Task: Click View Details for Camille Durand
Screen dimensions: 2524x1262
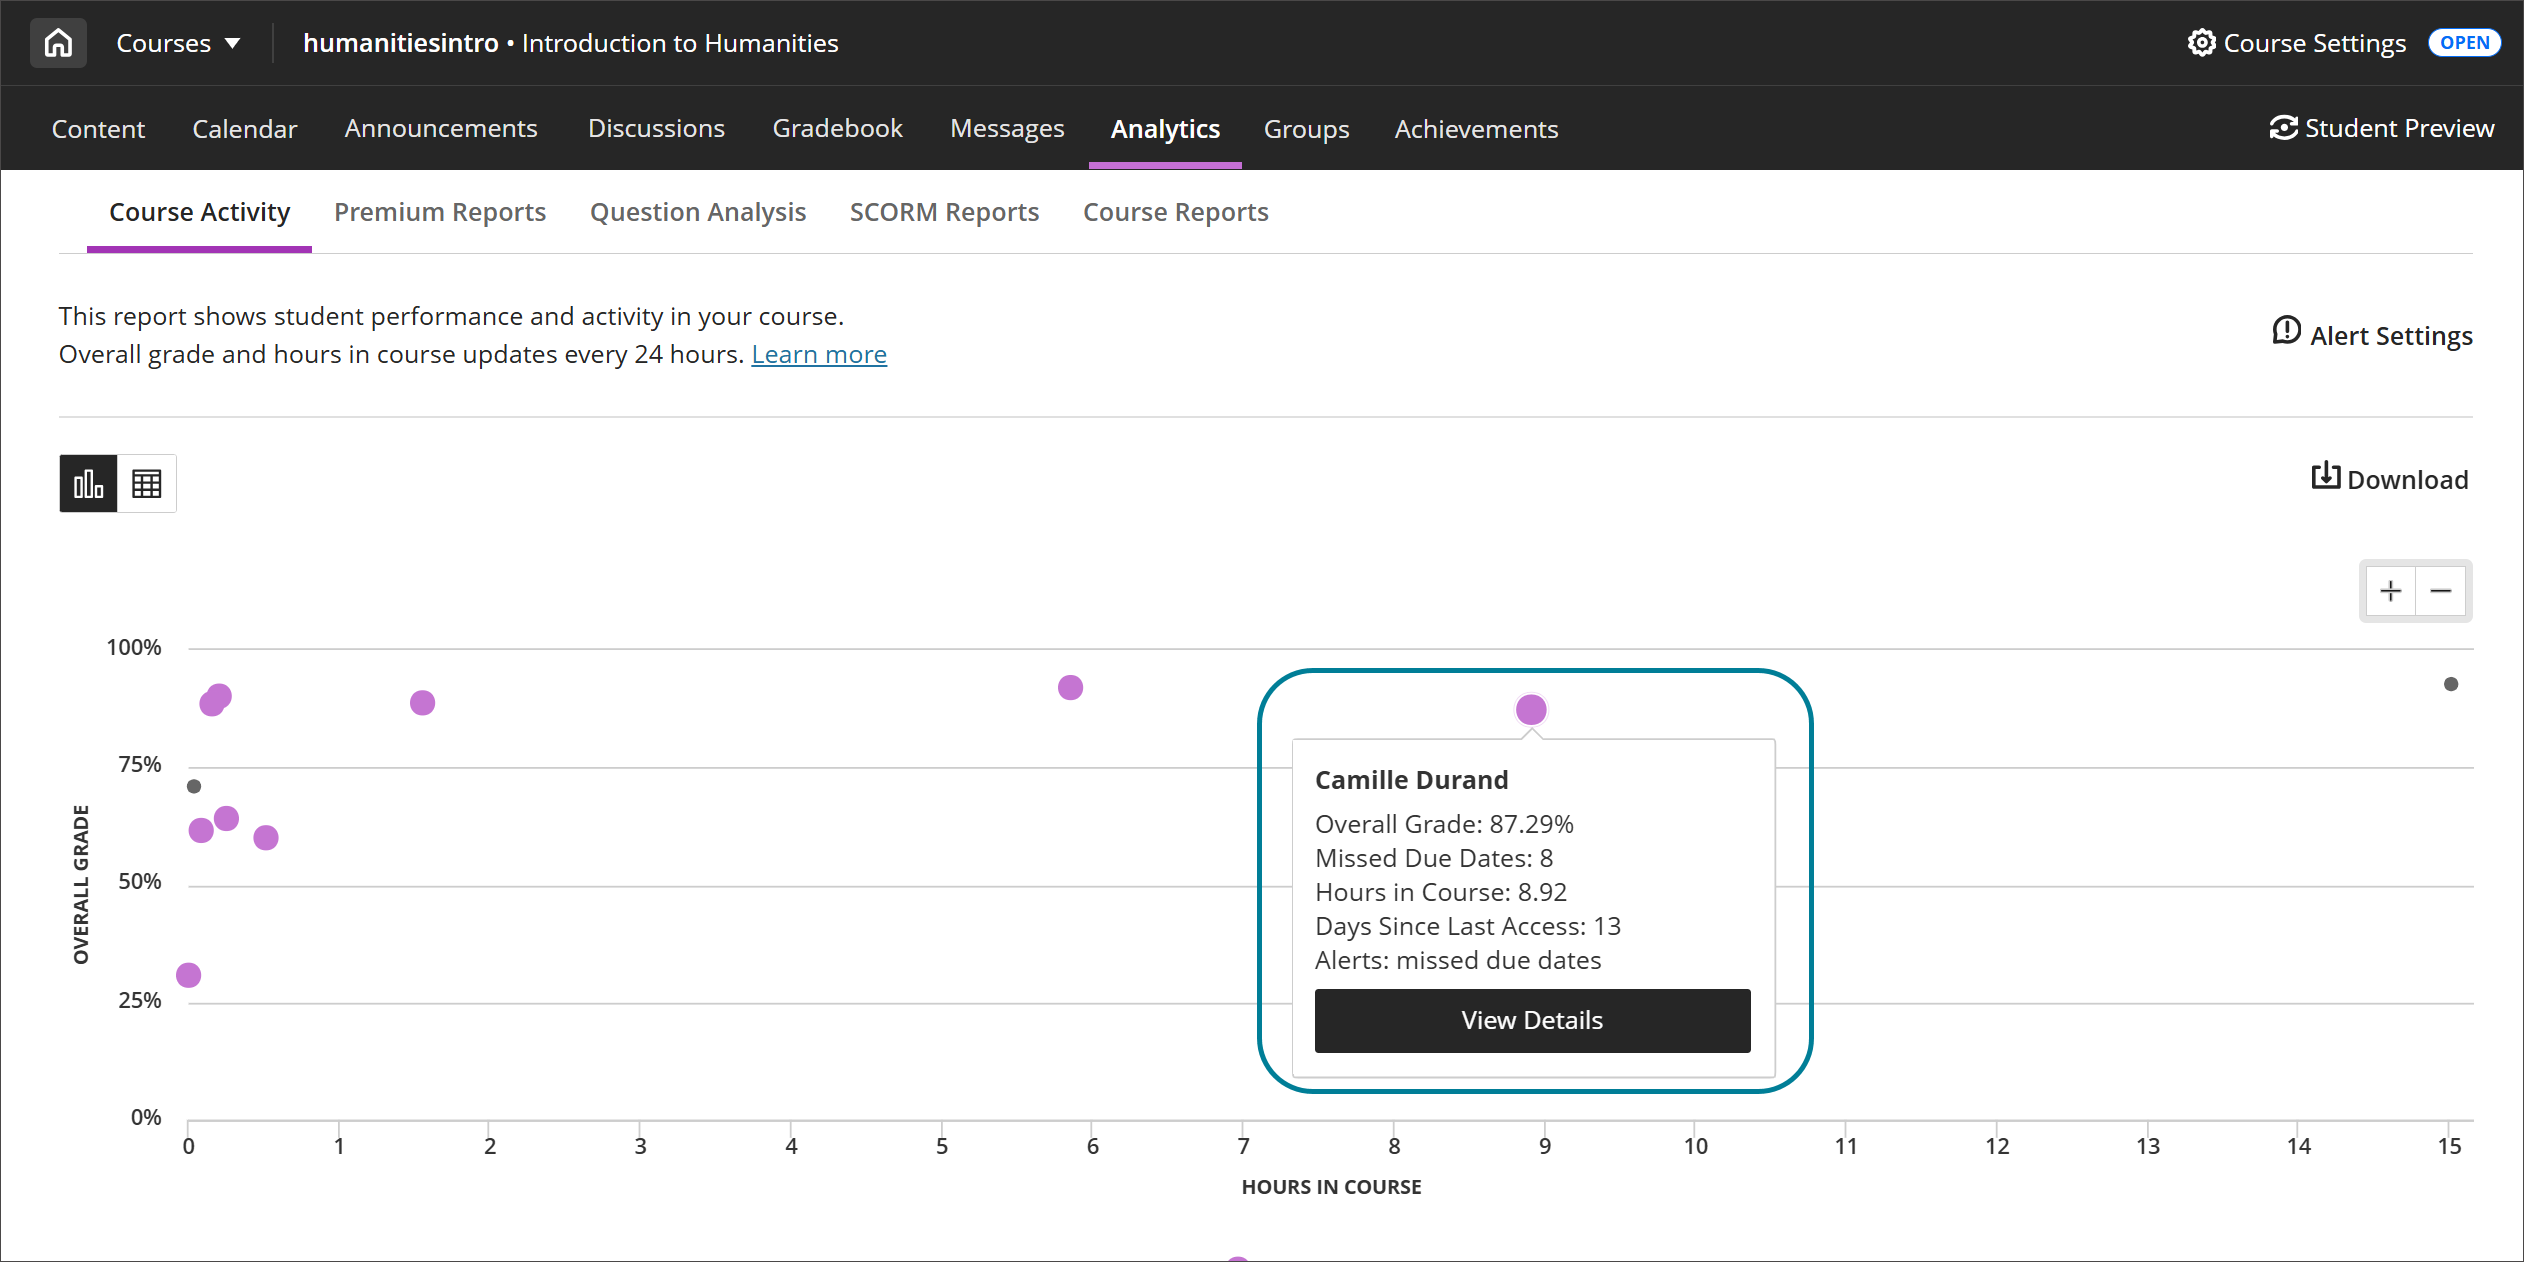Action: point(1532,1020)
